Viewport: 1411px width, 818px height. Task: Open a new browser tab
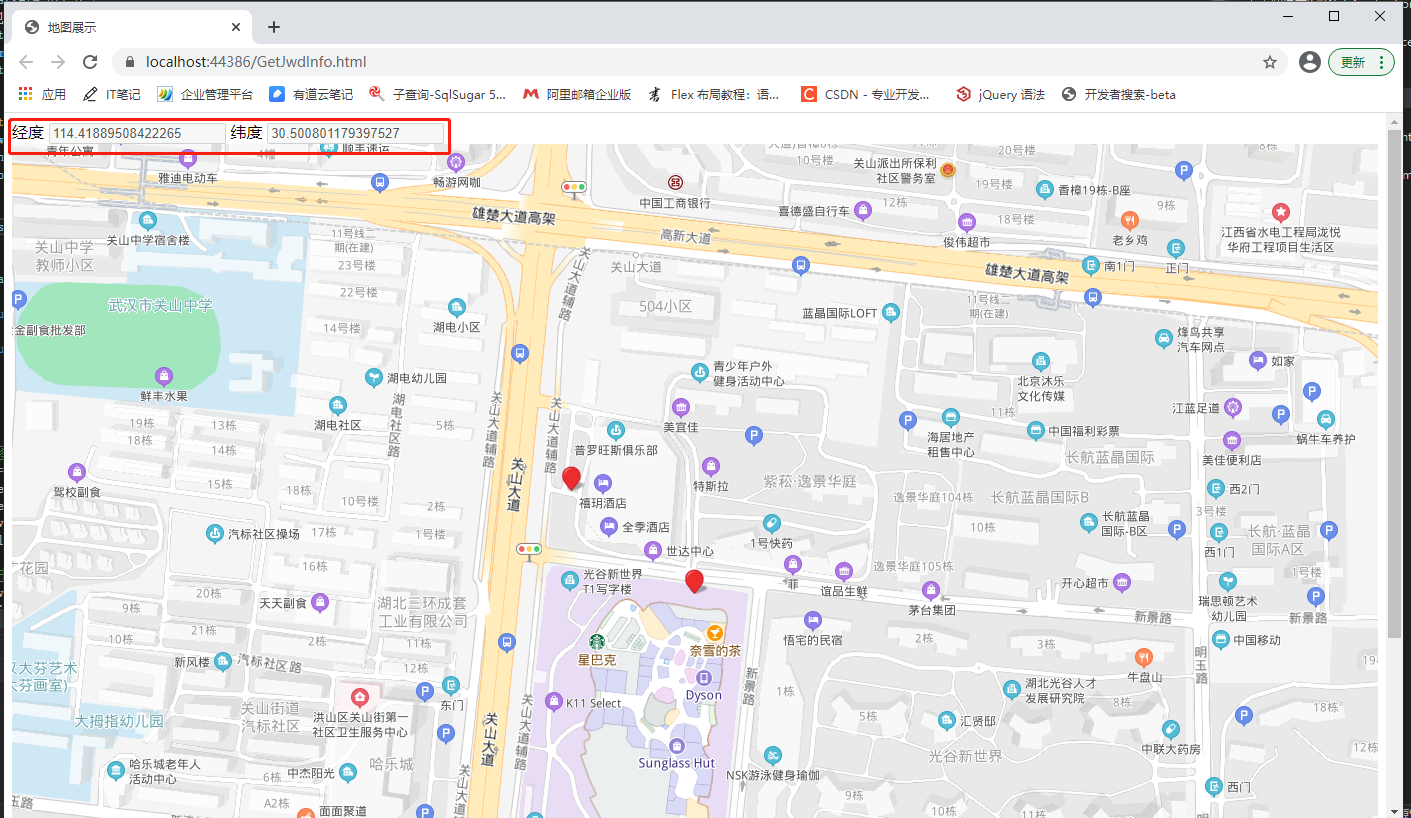point(274,27)
